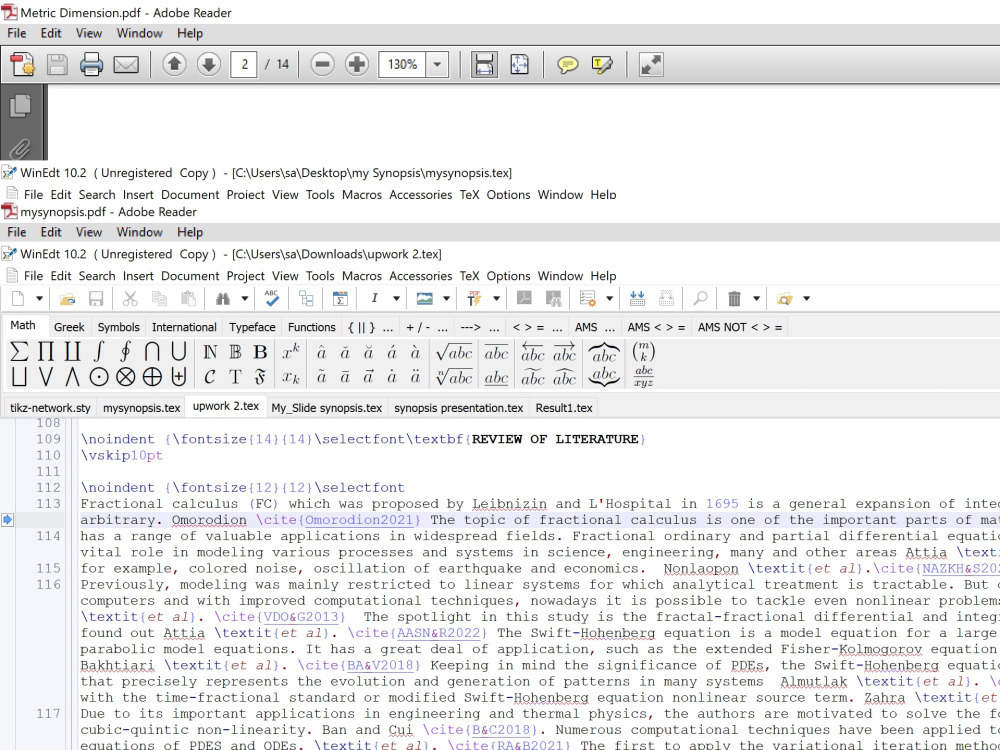
Task: Expand dropdown arrow beside picture icon
Action: tap(446, 298)
